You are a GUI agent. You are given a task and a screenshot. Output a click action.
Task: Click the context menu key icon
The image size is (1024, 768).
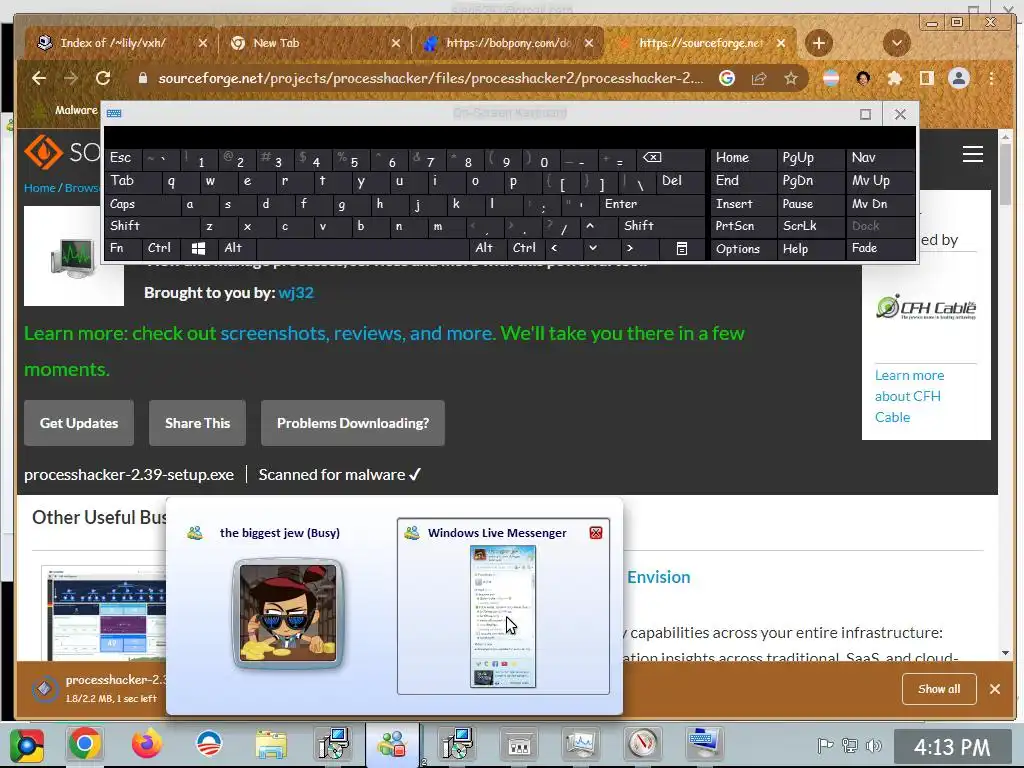pos(681,248)
